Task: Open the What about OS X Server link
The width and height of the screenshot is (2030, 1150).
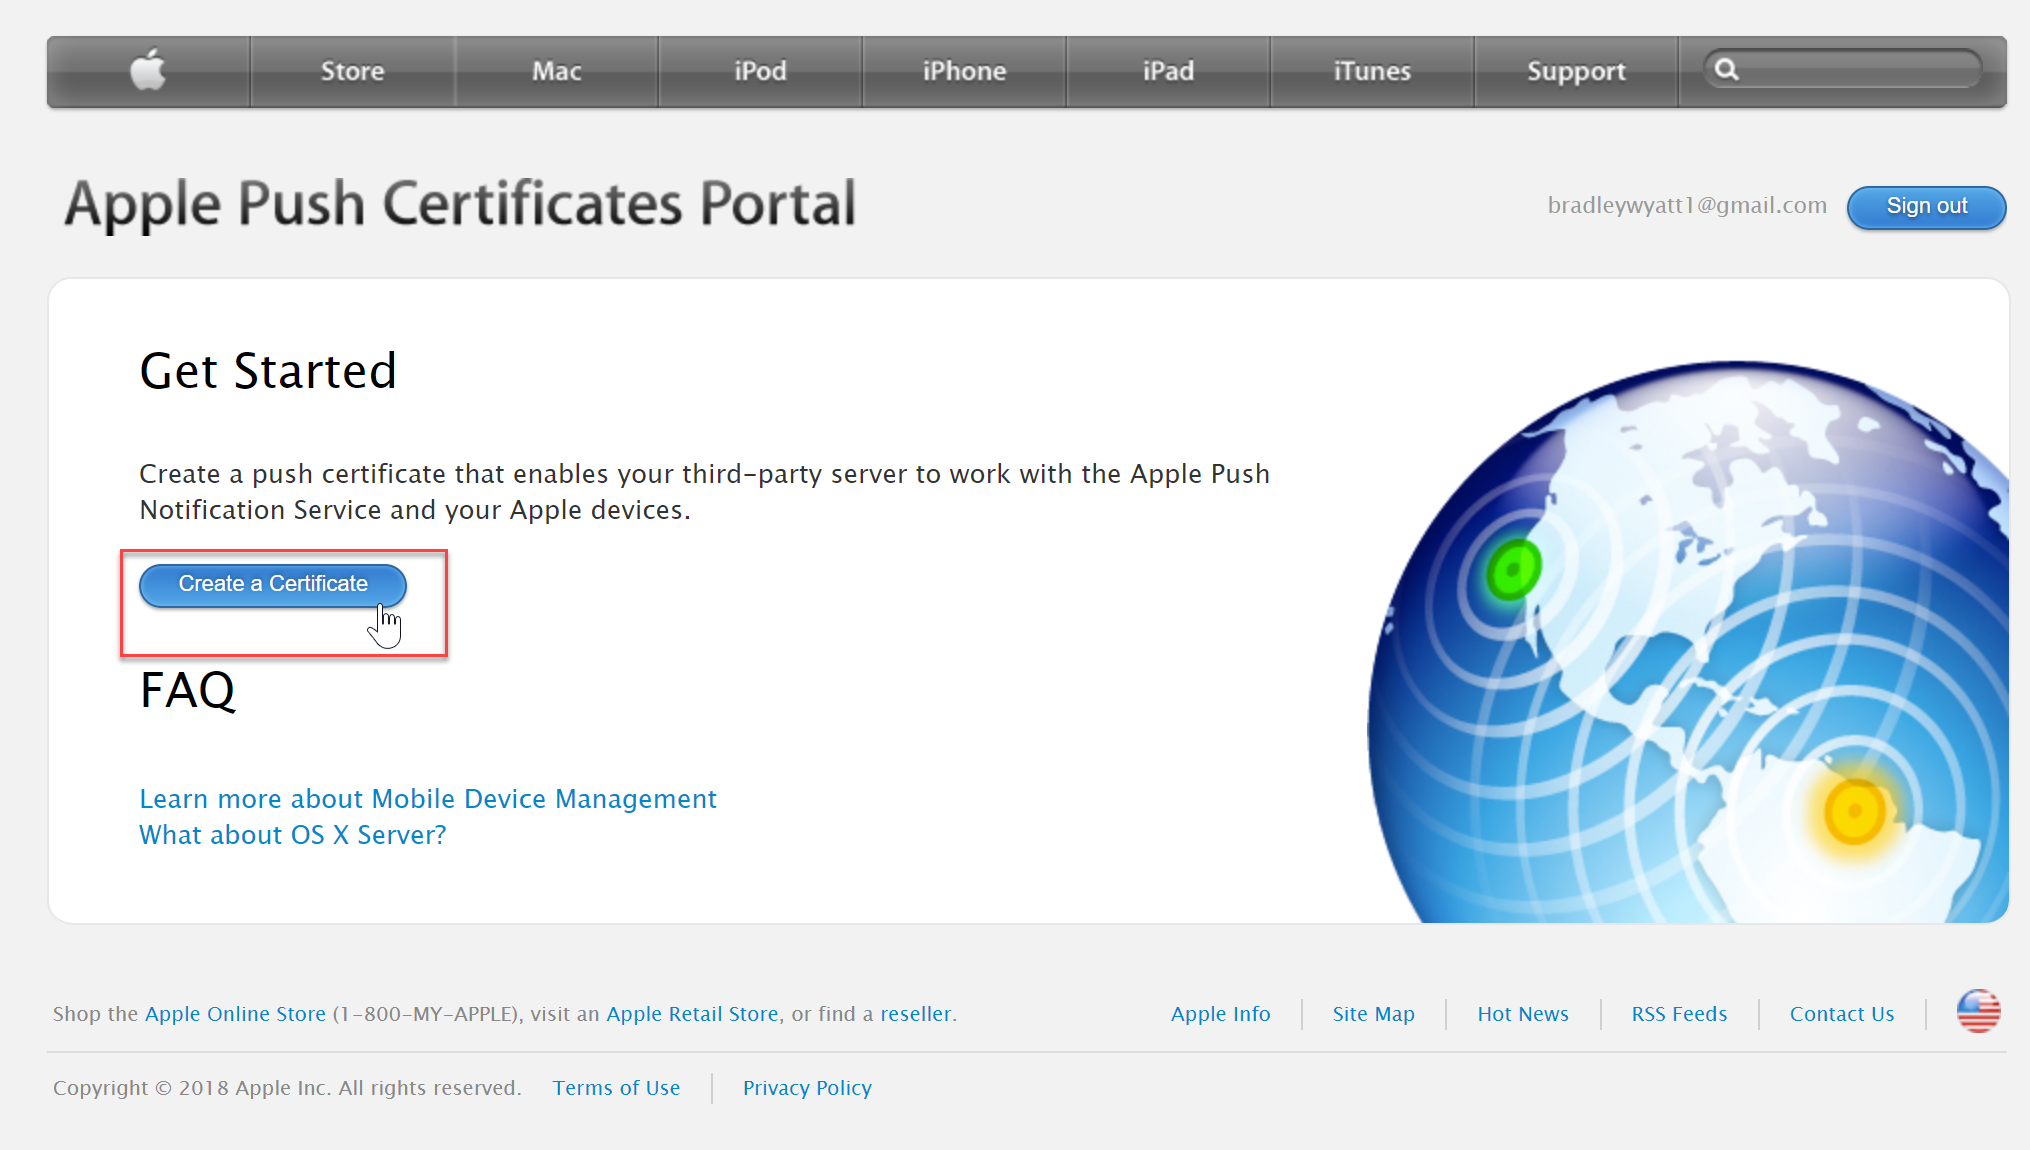Action: click(293, 835)
